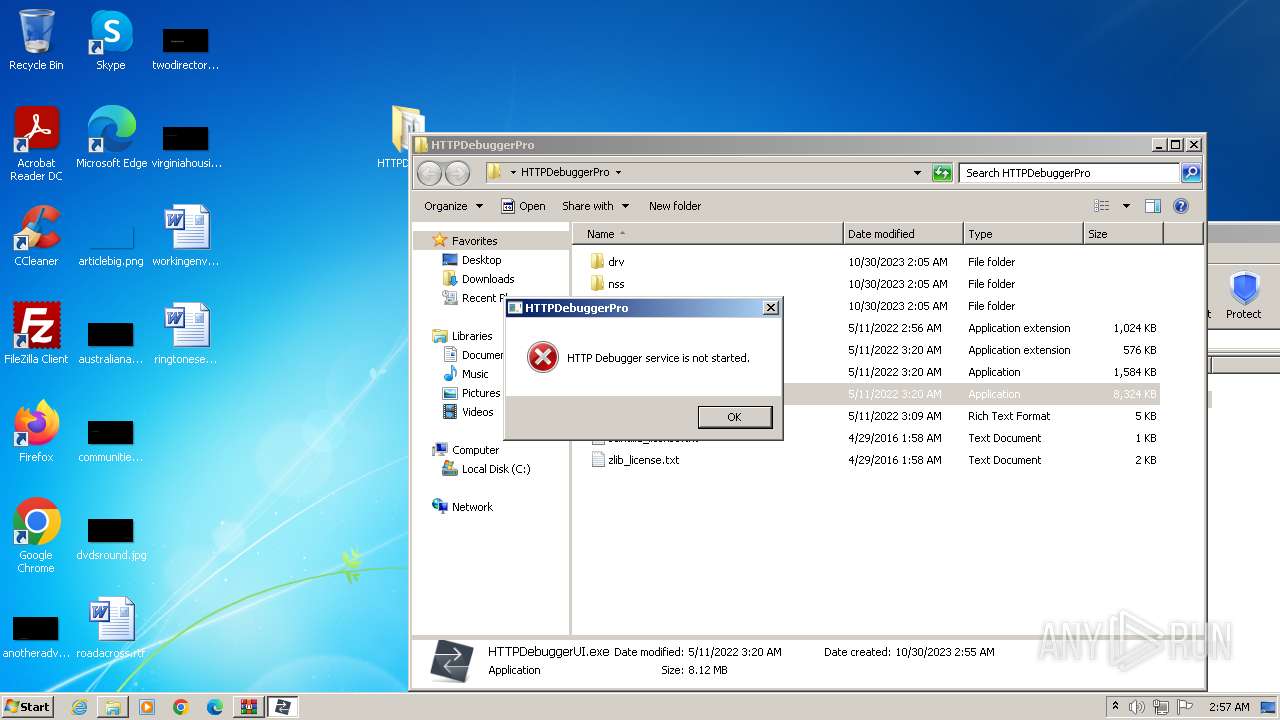Click the search magnifier icon in Explorer
The width and height of the screenshot is (1280, 720).
point(1190,173)
